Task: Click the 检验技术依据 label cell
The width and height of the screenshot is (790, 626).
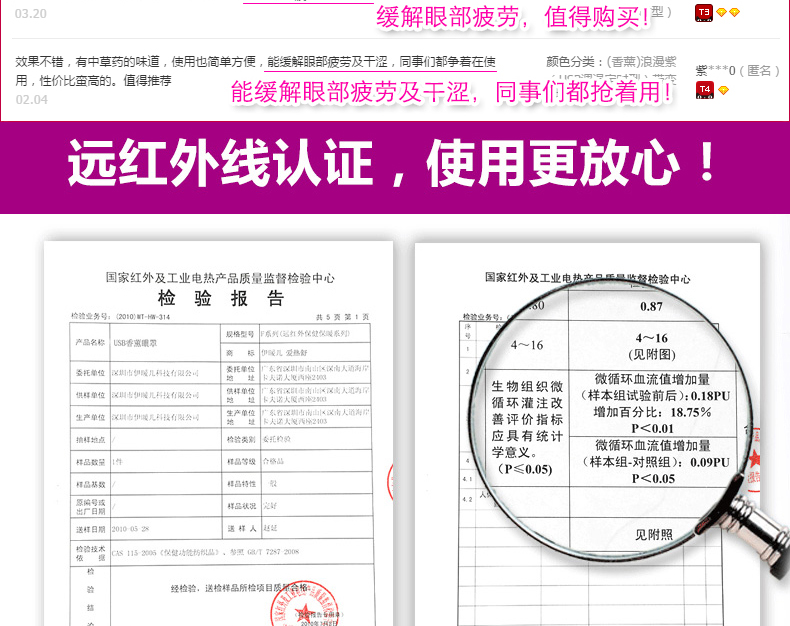Action: click(91, 553)
